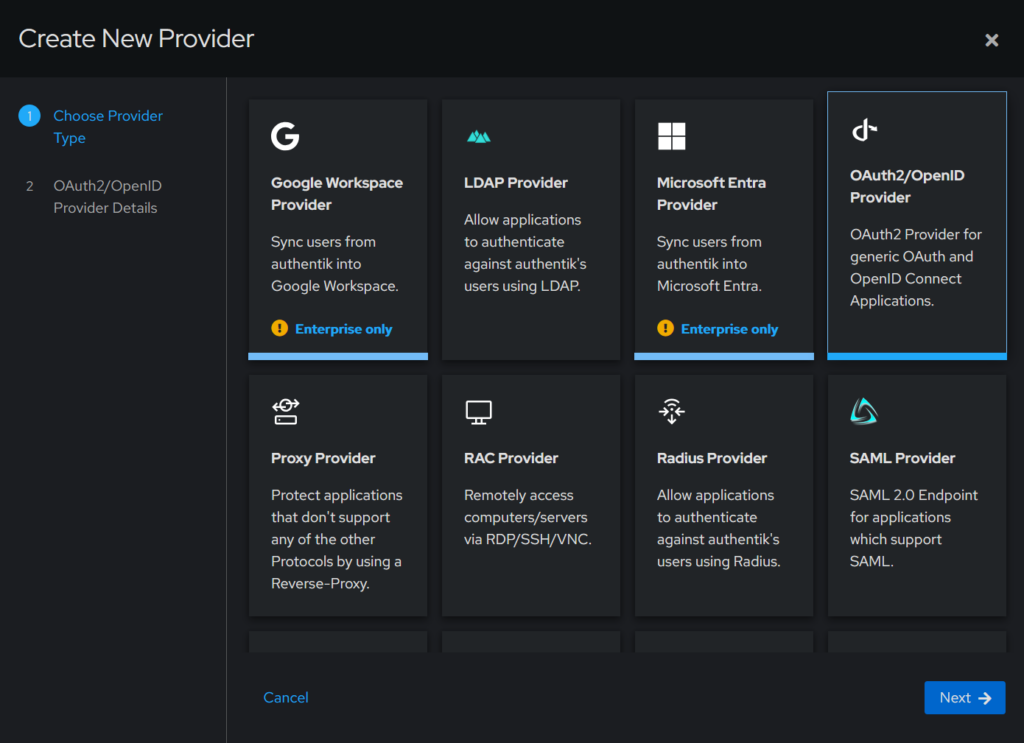Click Enterprise only label on Google Workspace card
The width and height of the screenshot is (1024, 743).
point(344,329)
